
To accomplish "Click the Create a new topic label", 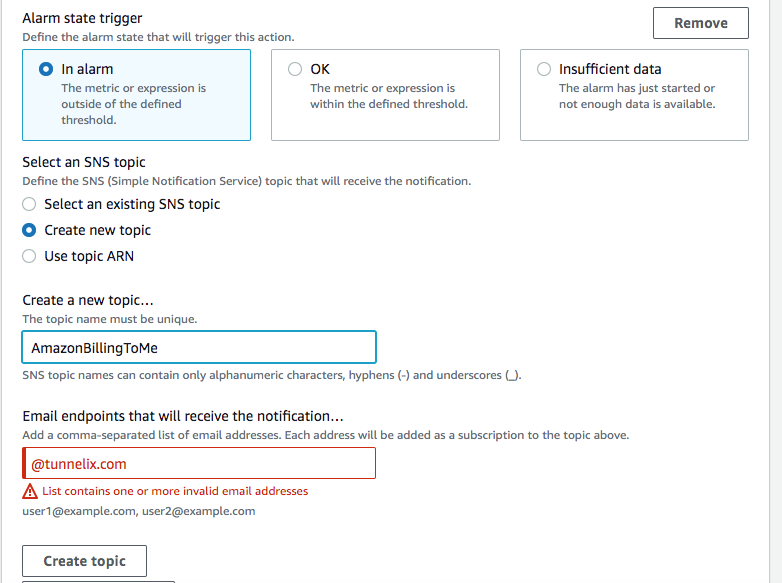I will point(88,300).
